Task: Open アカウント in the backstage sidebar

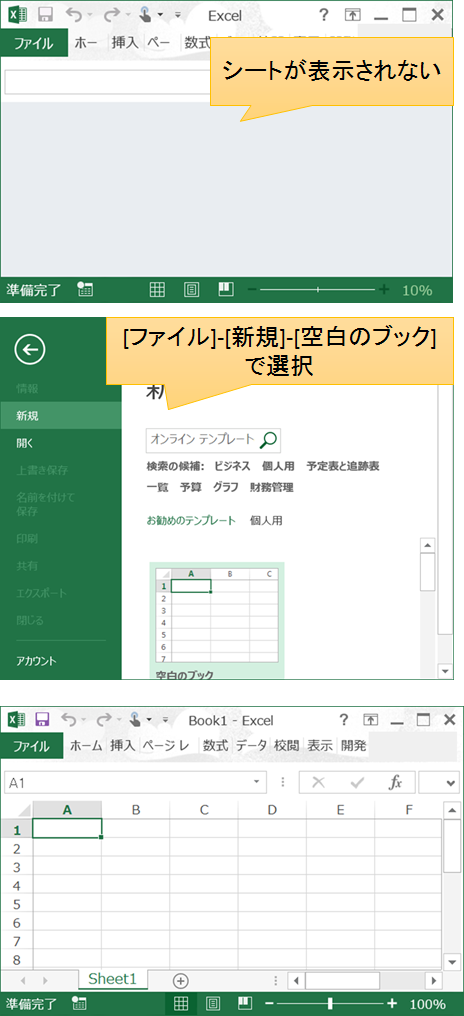Action: tap(61, 661)
